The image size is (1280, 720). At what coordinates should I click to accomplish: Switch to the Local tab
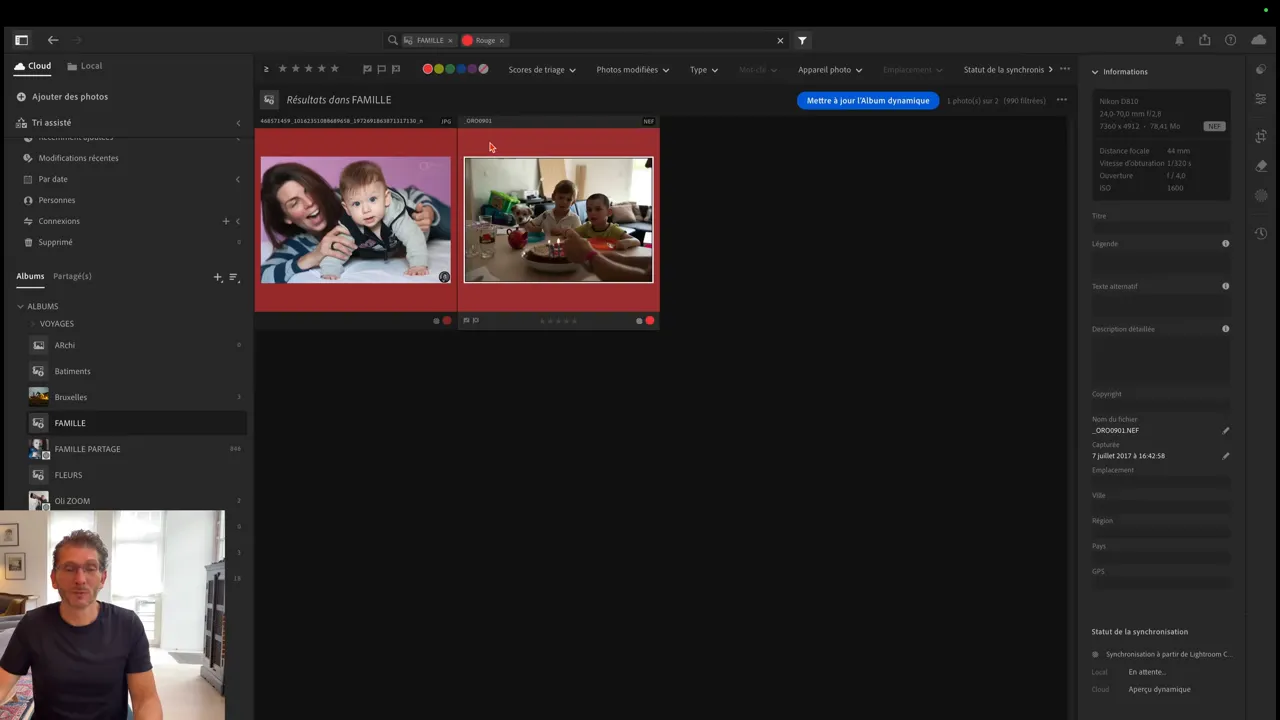tap(85, 66)
